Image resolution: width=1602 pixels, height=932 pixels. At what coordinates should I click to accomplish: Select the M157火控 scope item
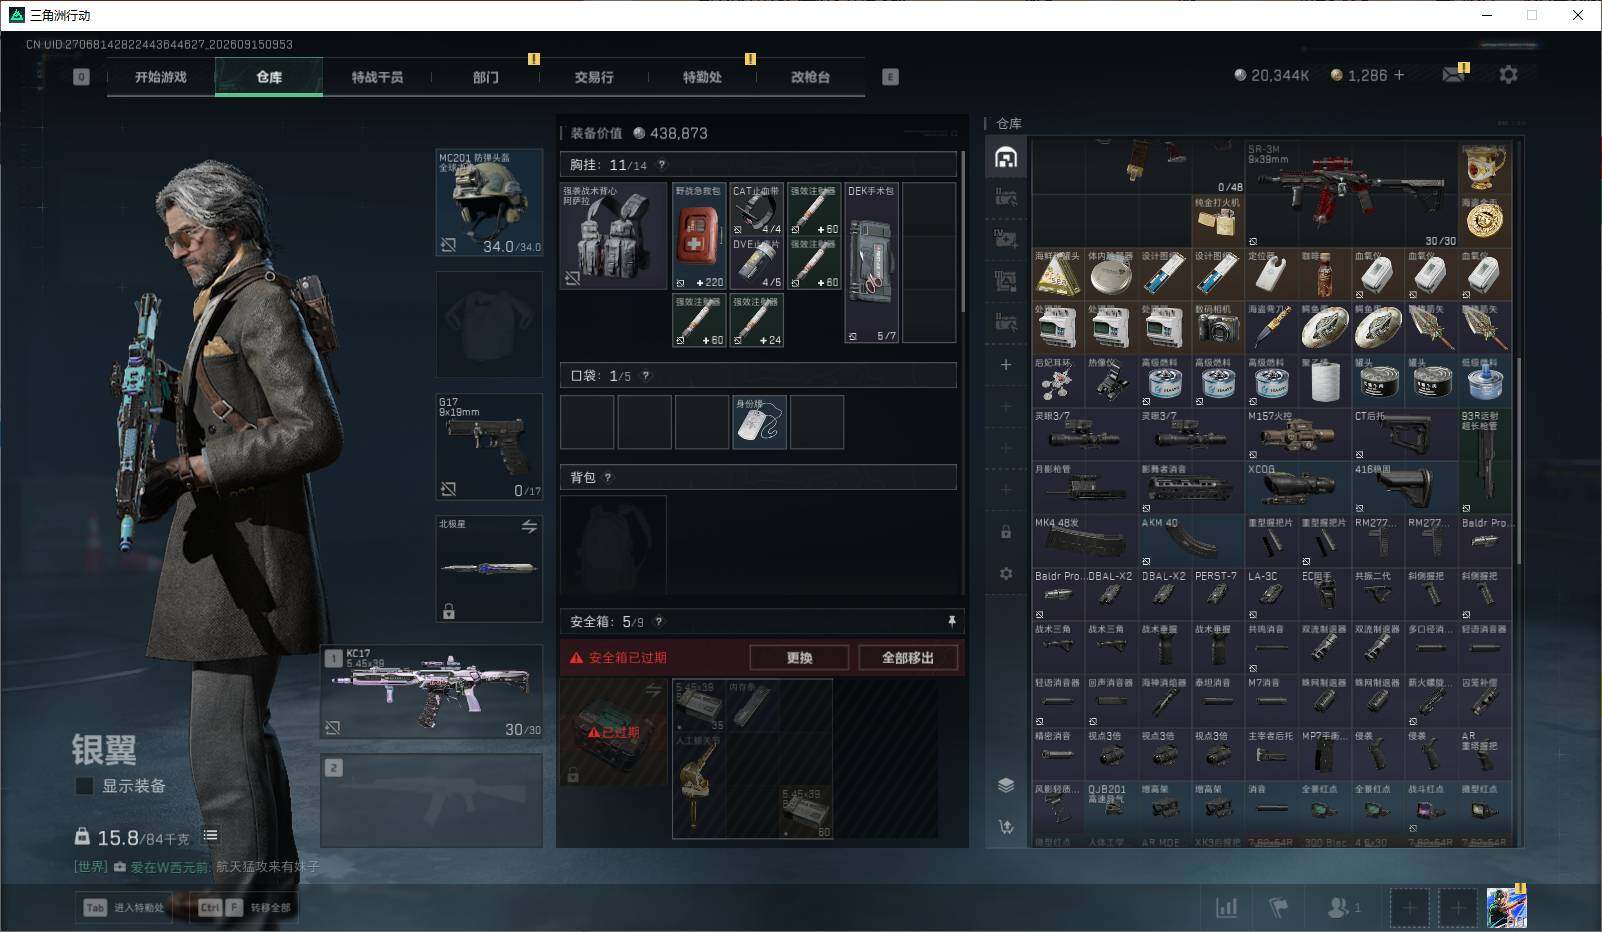coord(1298,434)
